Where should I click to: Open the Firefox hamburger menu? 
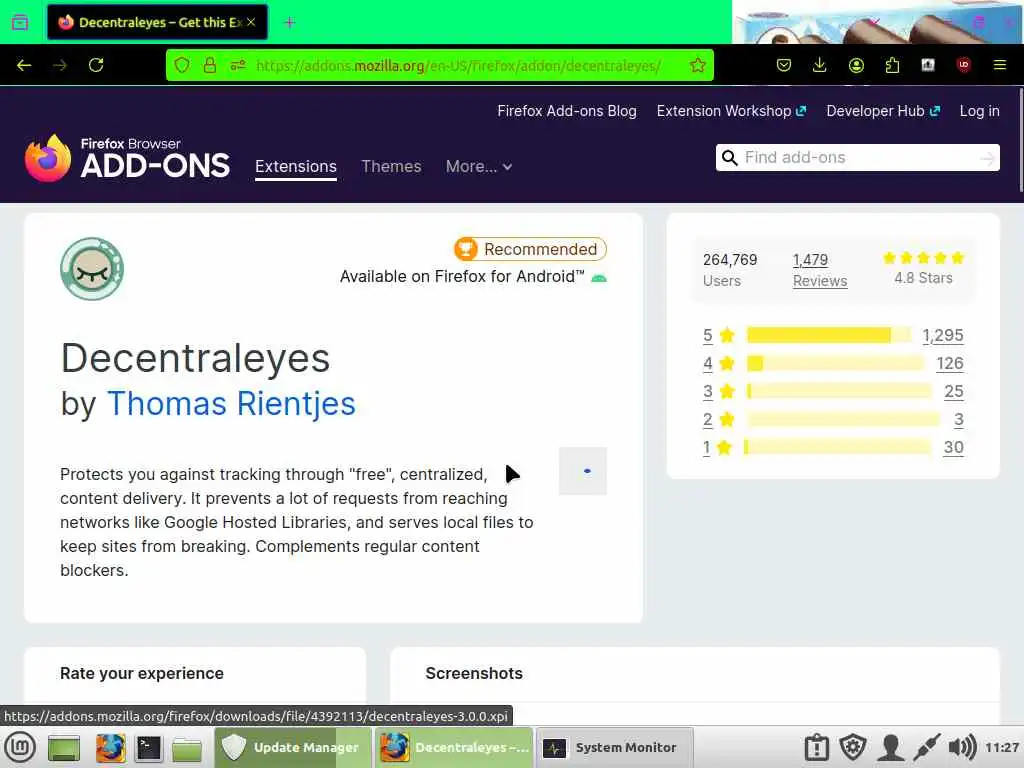(x=1000, y=65)
